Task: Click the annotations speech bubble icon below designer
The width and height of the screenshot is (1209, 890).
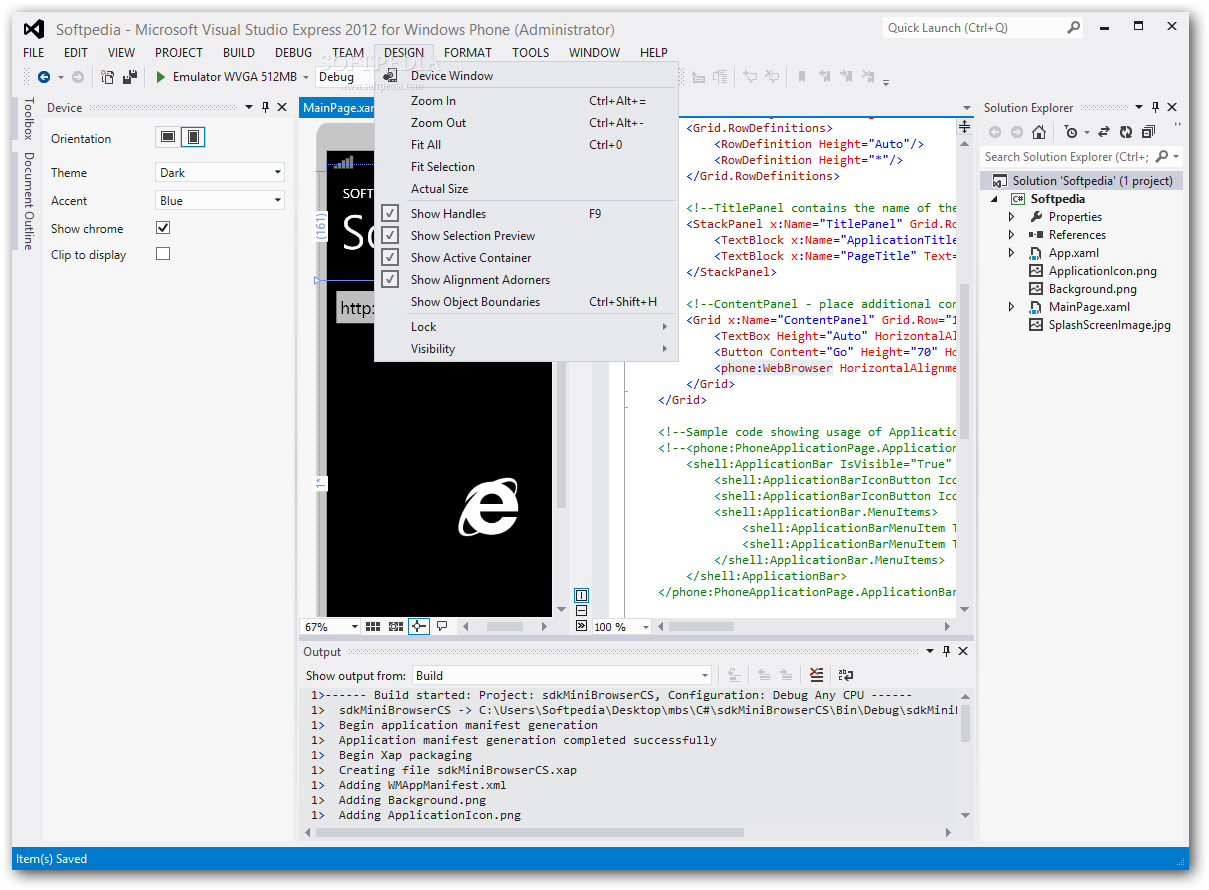Action: point(442,626)
